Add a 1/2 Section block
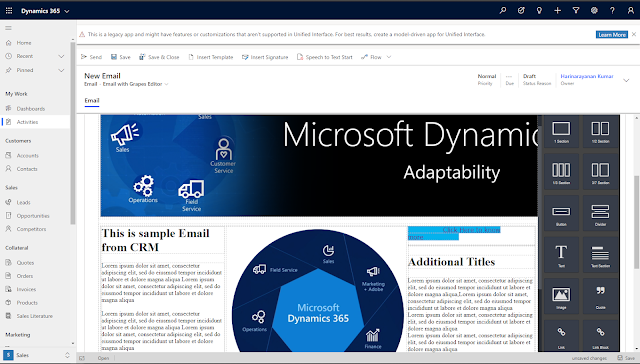640x364 pixels. click(x=600, y=131)
